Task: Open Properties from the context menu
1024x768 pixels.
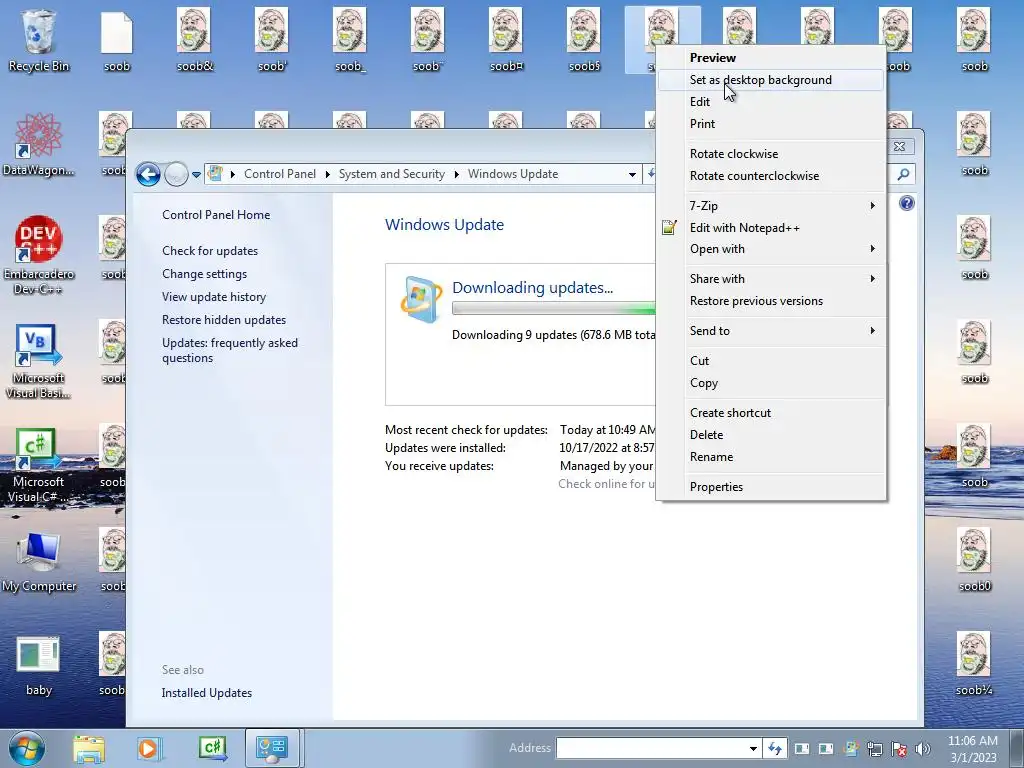Action: tap(771, 487)
